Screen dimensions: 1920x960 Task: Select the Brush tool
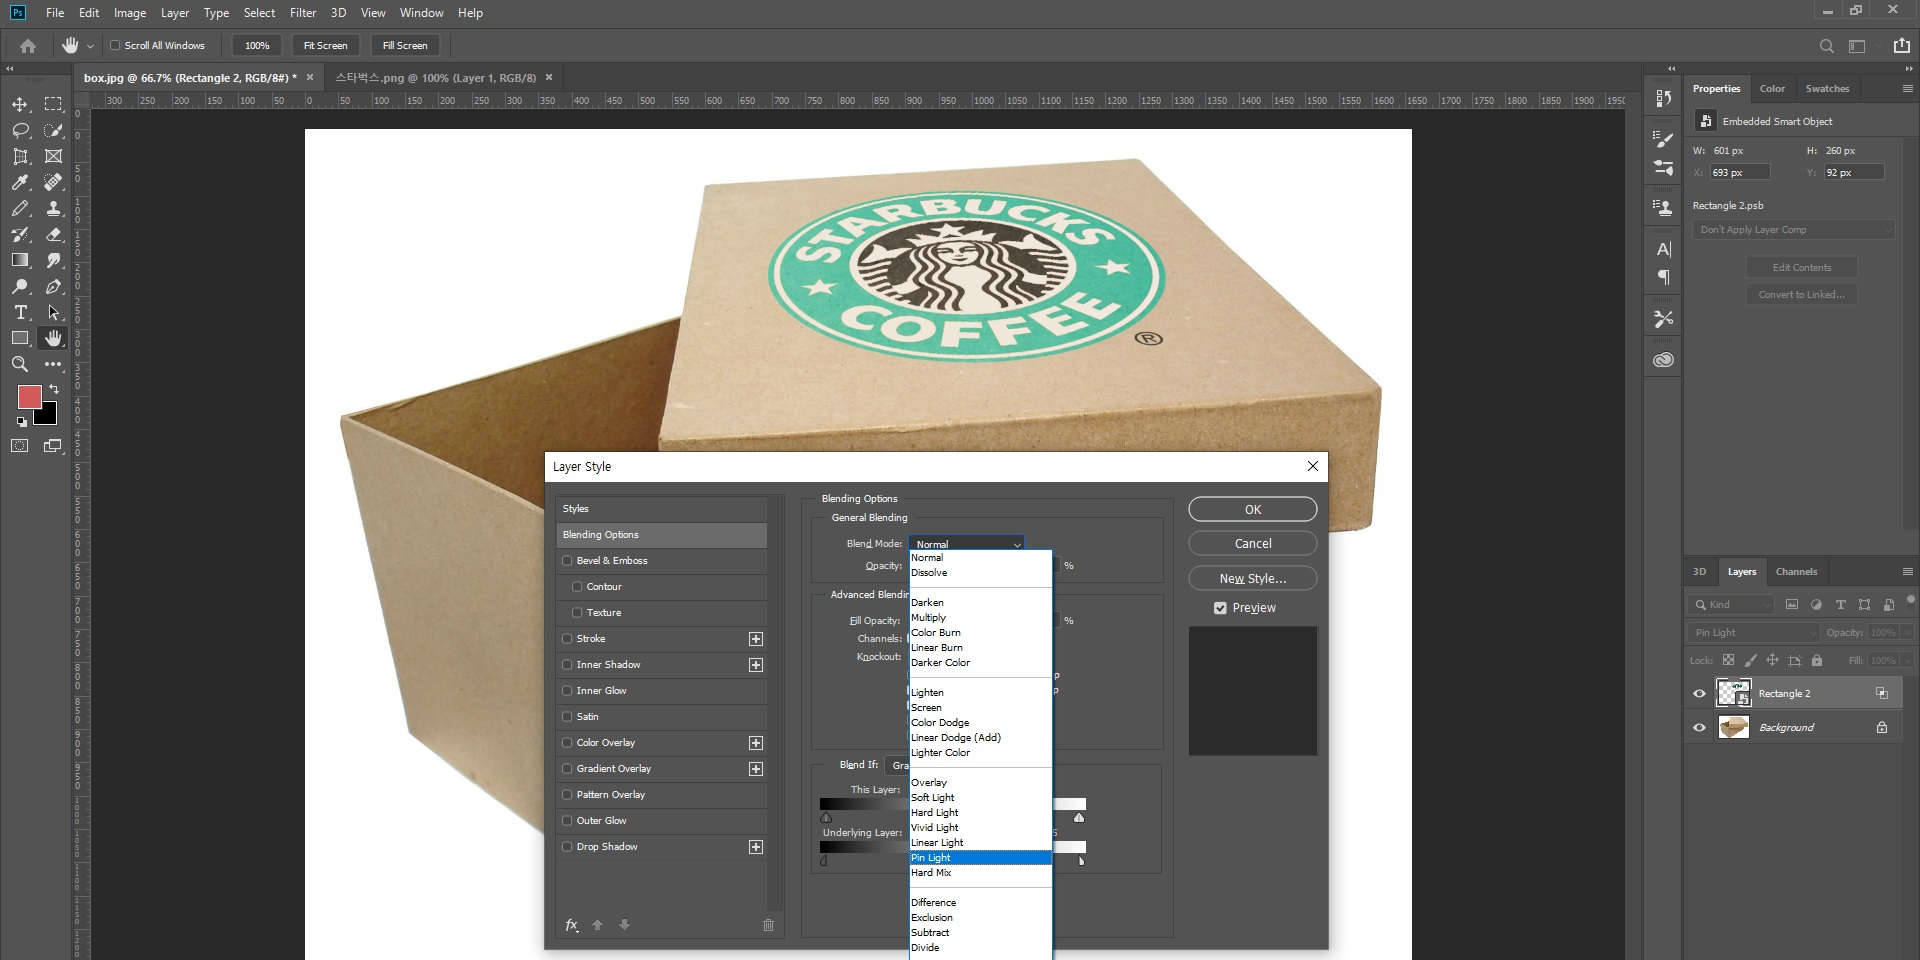(20, 208)
